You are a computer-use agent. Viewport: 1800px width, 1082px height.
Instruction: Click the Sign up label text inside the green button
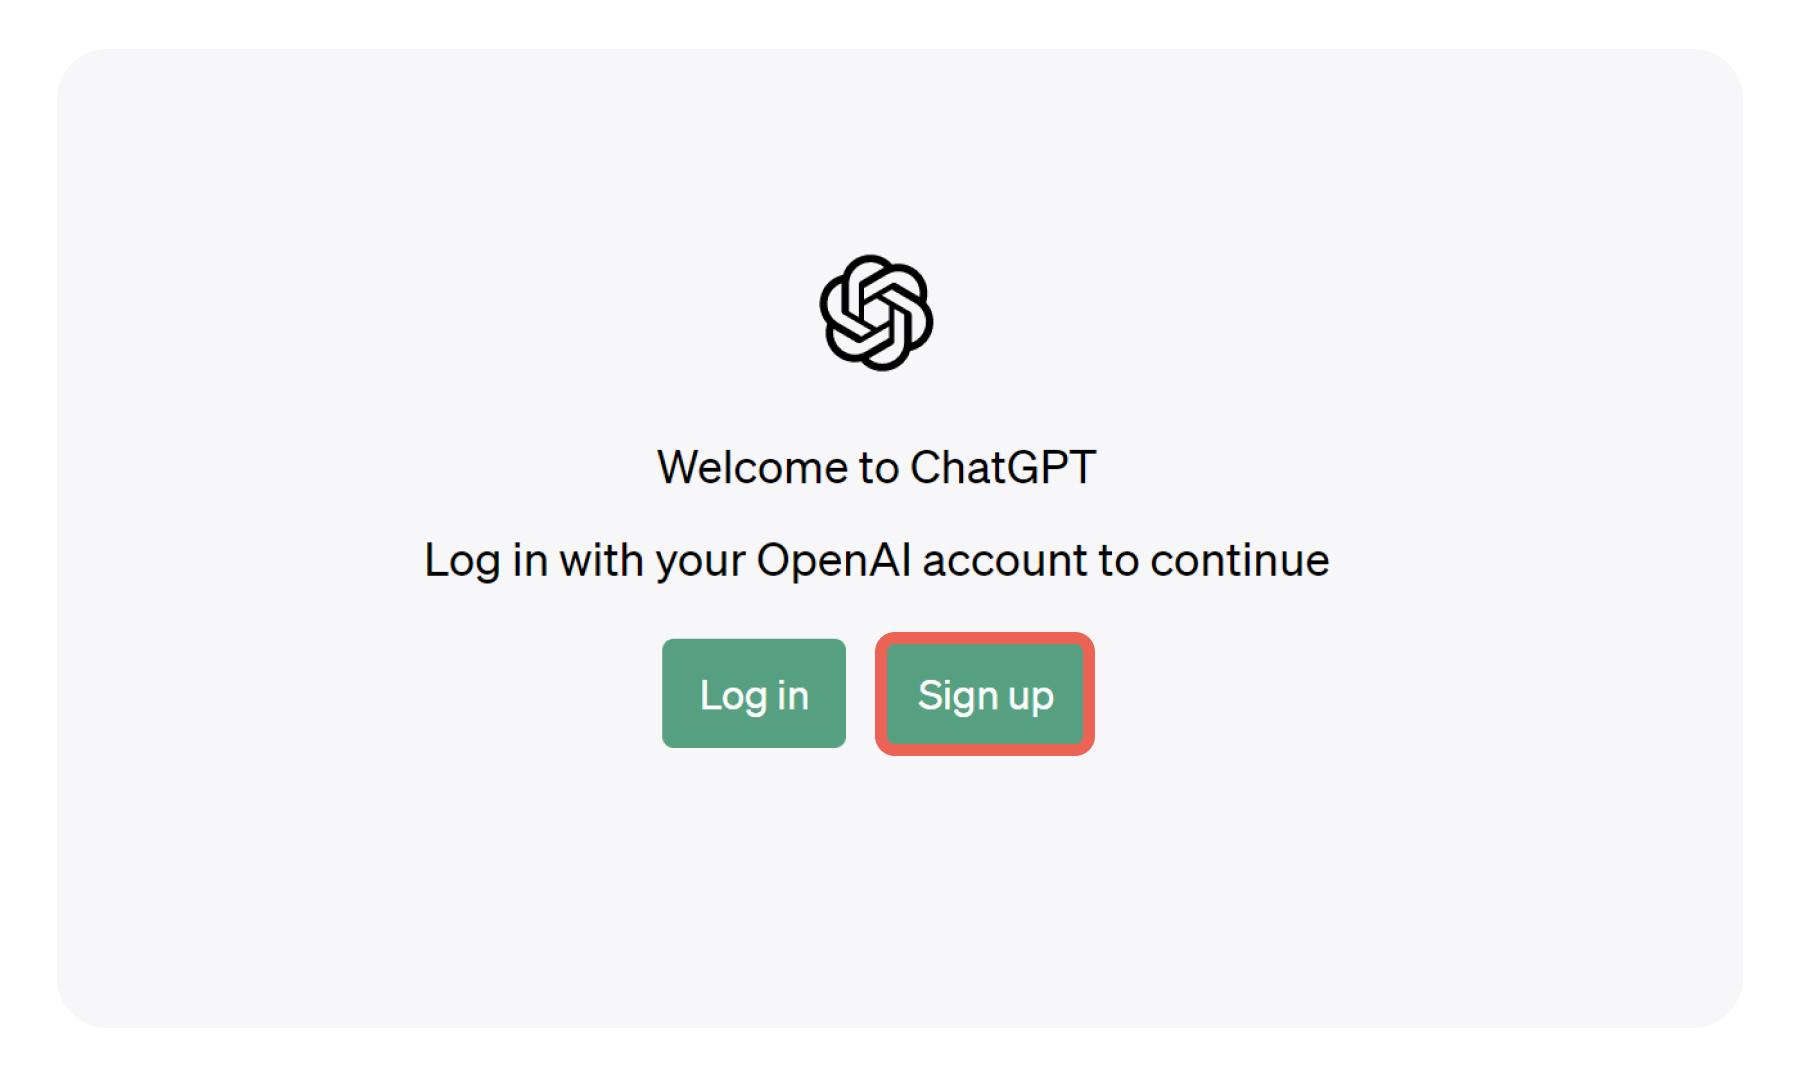point(985,695)
